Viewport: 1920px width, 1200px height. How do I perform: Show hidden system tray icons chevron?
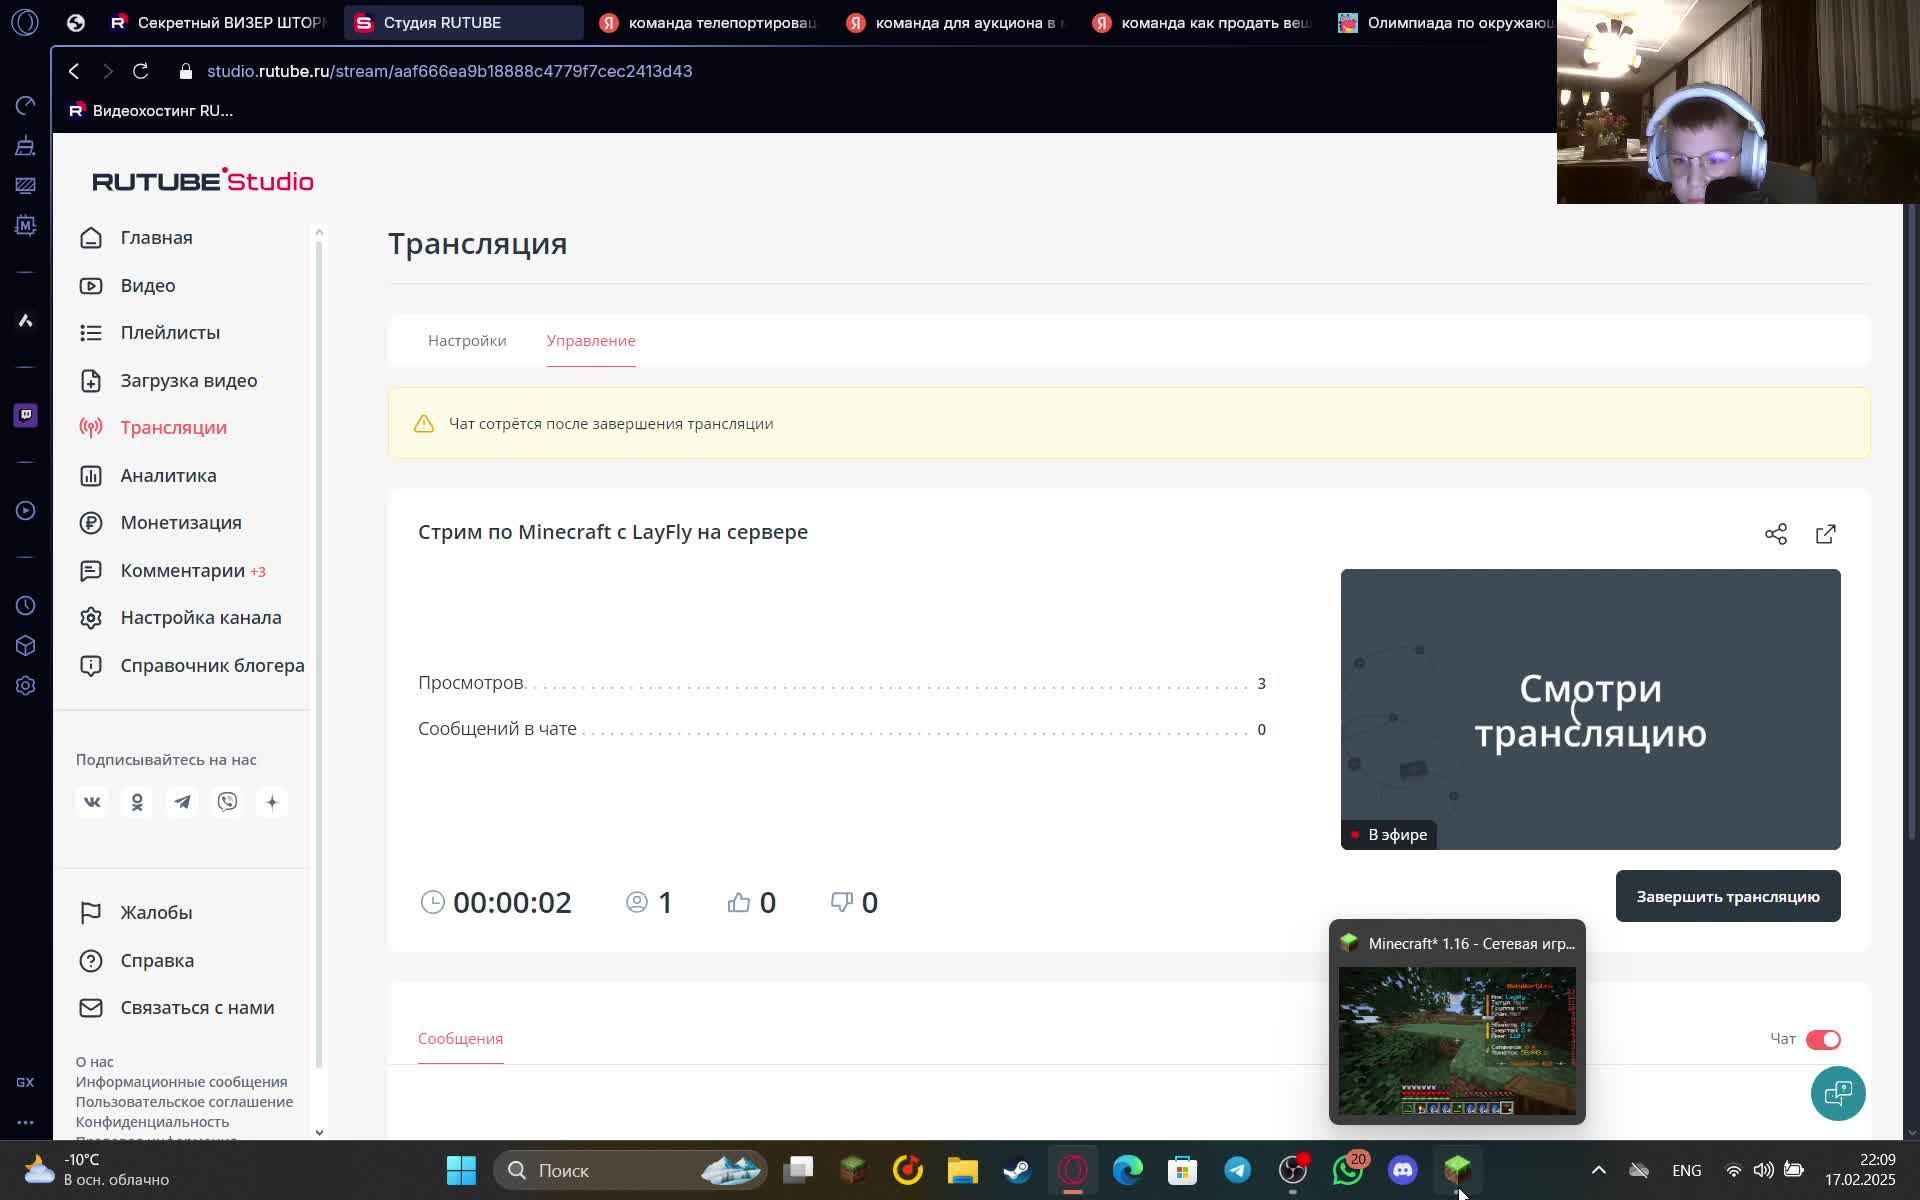coord(1599,1170)
